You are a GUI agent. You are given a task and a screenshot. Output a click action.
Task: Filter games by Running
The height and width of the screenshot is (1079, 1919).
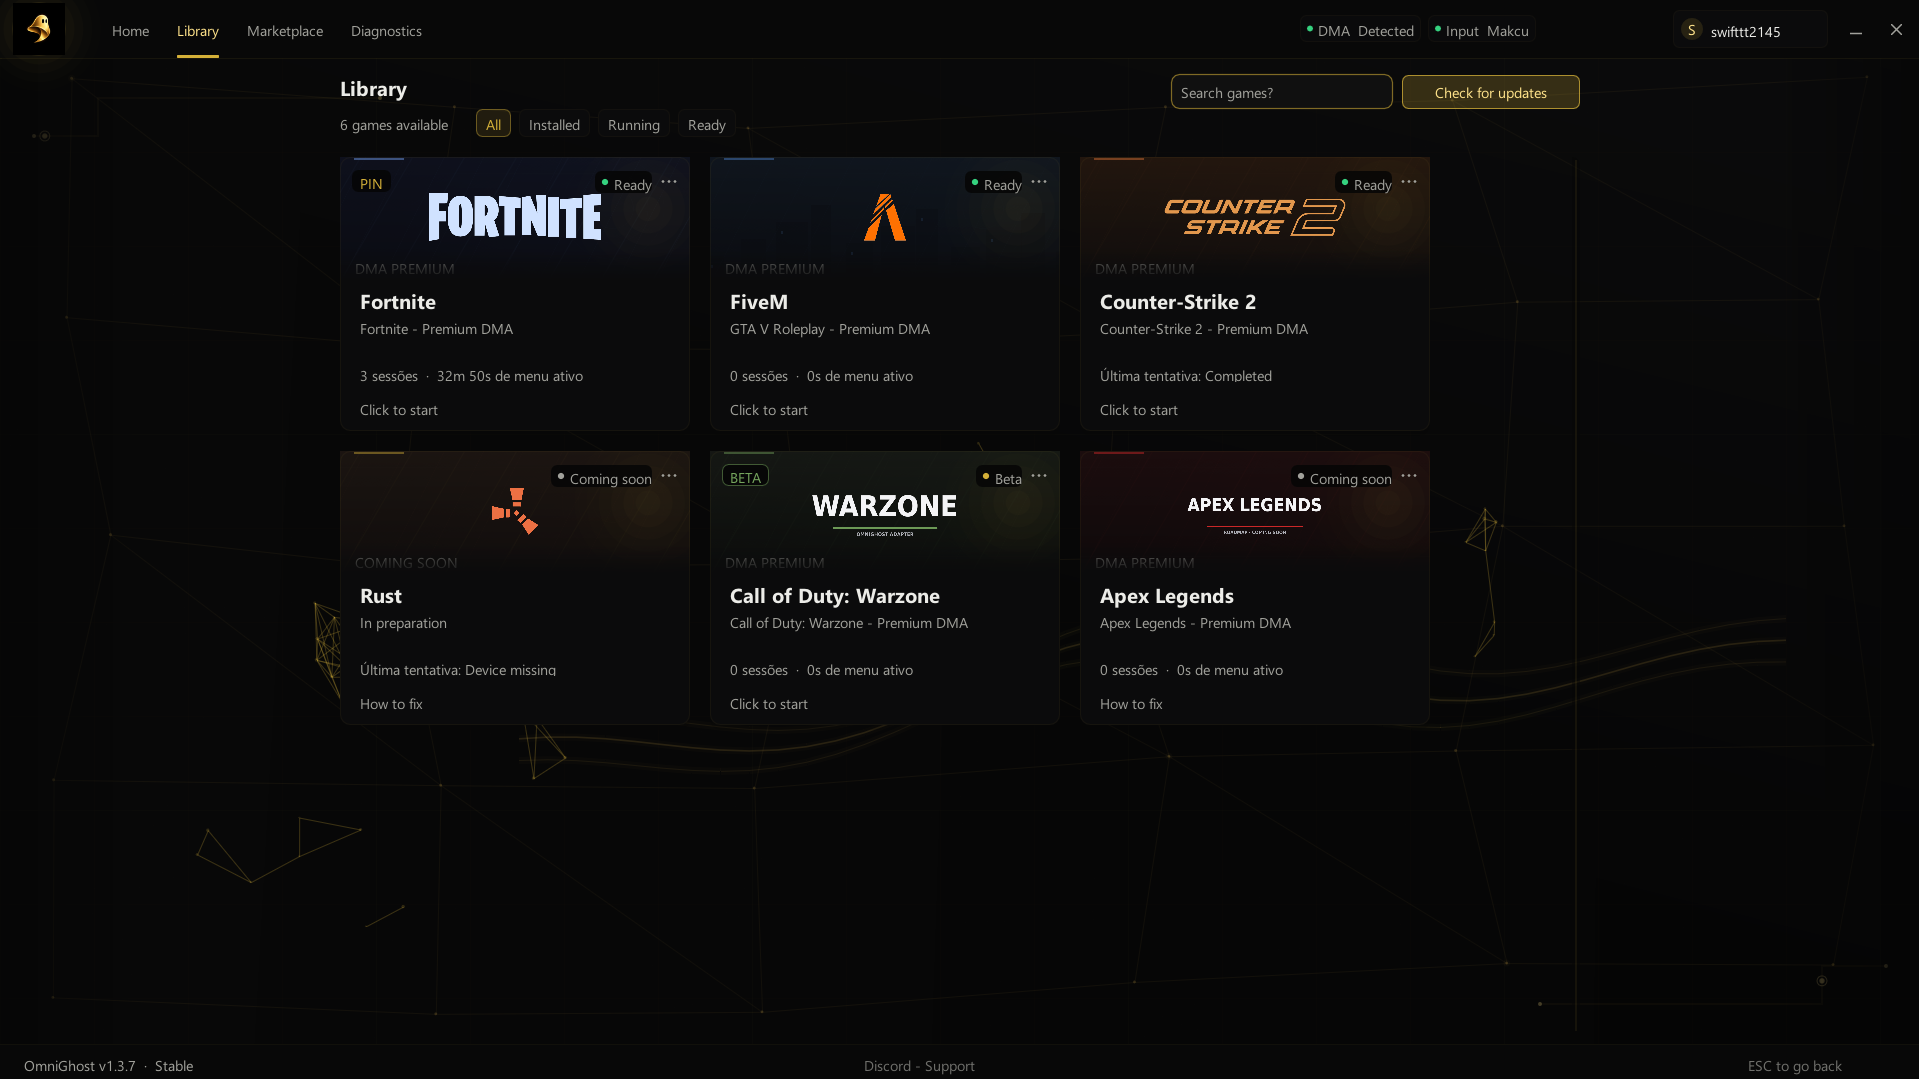(x=634, y=124)
